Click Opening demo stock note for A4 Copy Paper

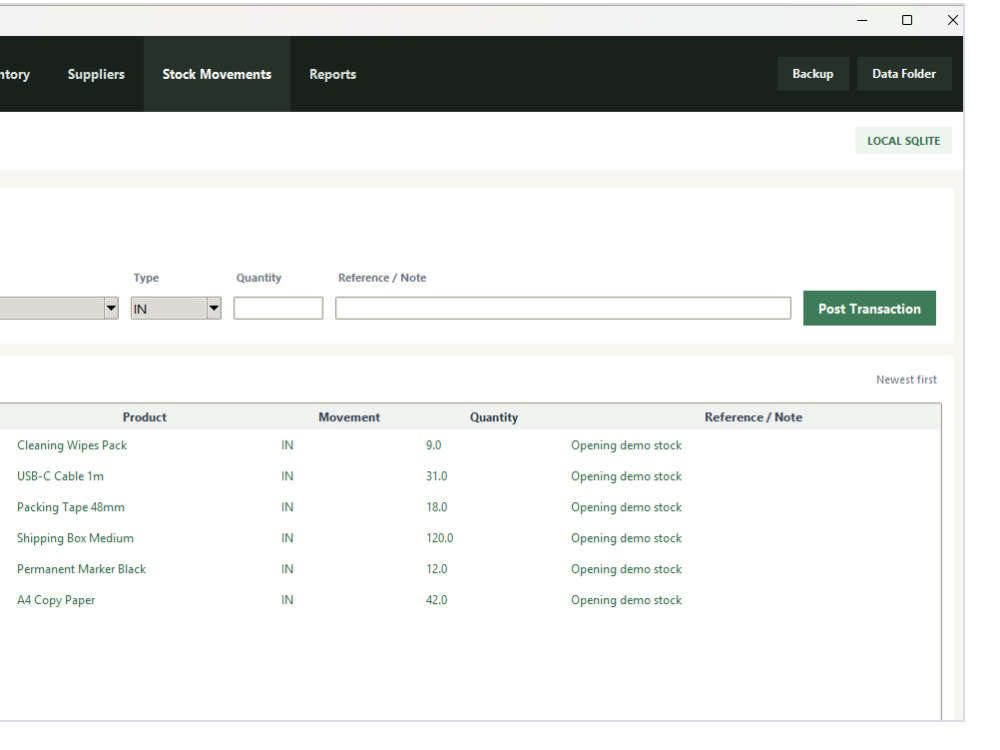(626, 600)
